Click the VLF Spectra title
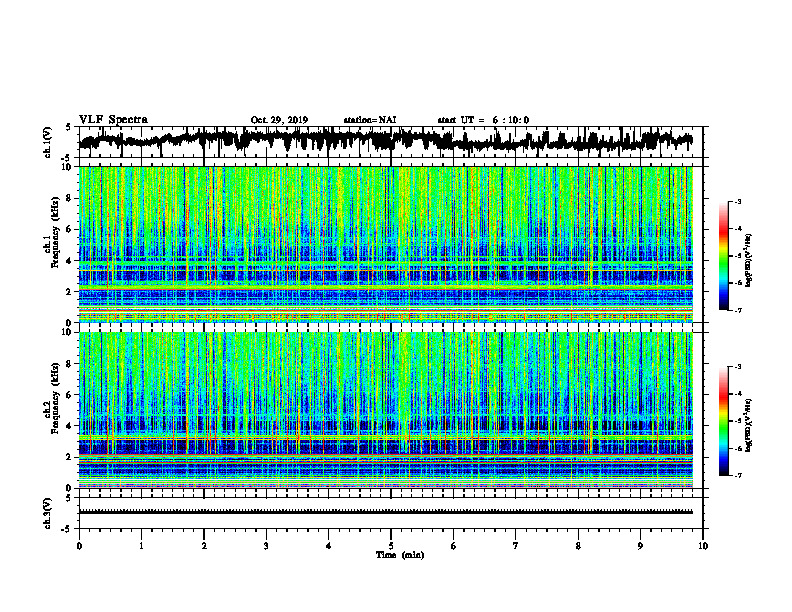792x612 pixels. 113,120
